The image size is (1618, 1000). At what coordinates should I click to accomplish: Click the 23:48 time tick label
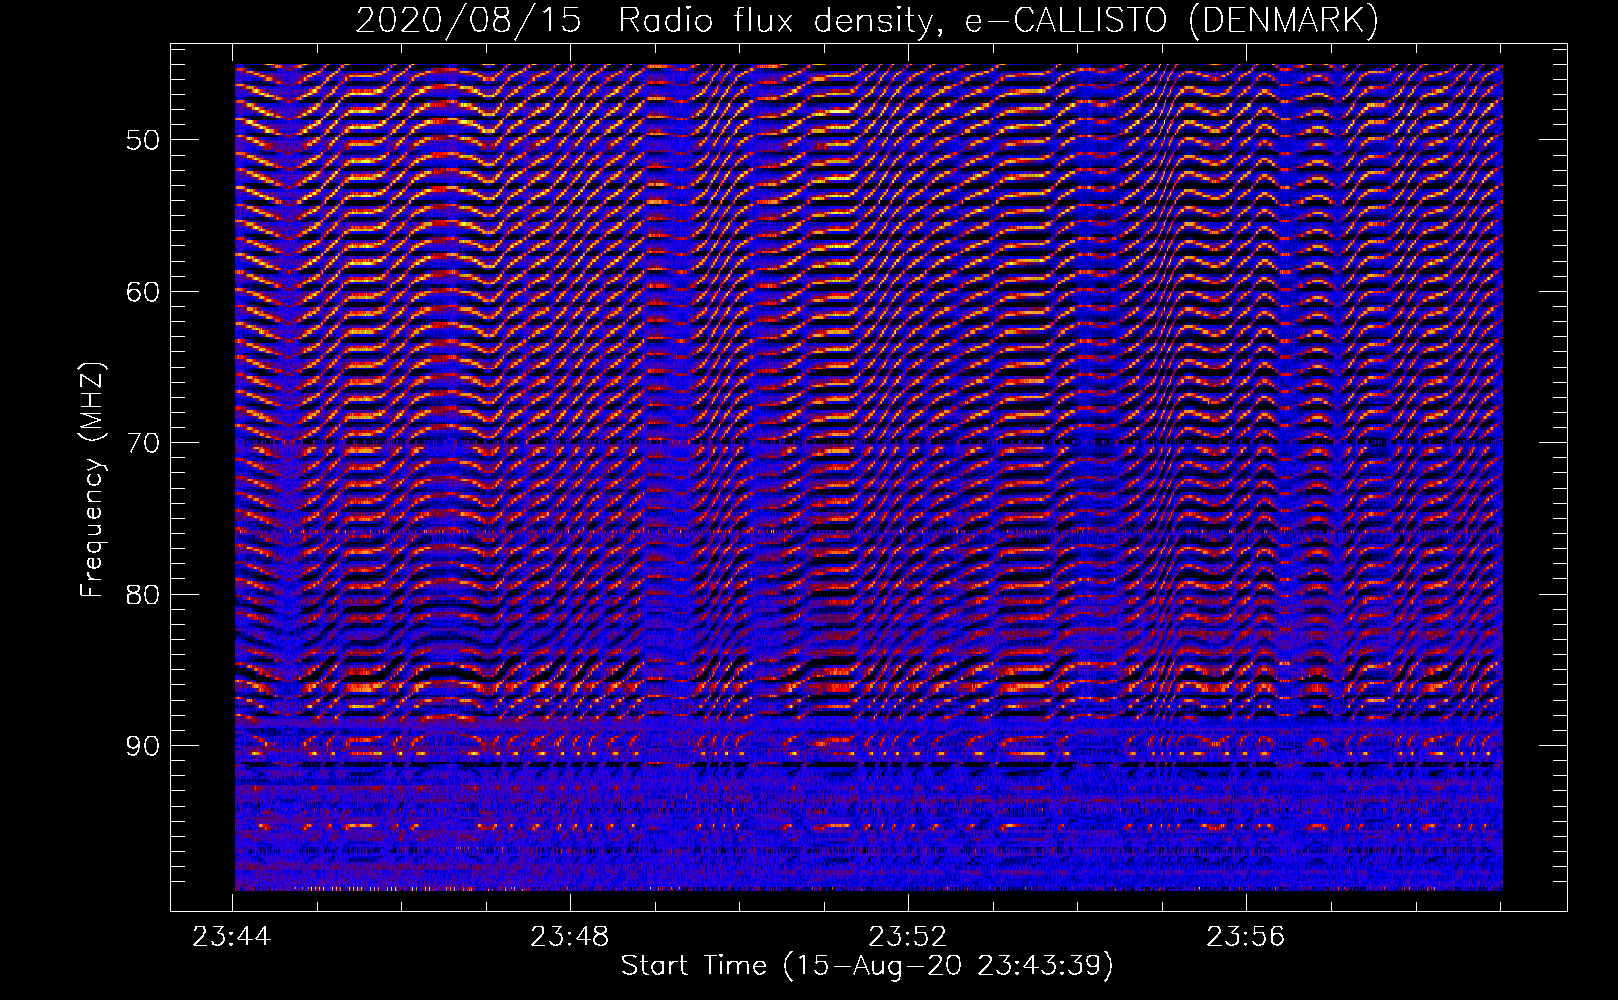tap(570, 937)
